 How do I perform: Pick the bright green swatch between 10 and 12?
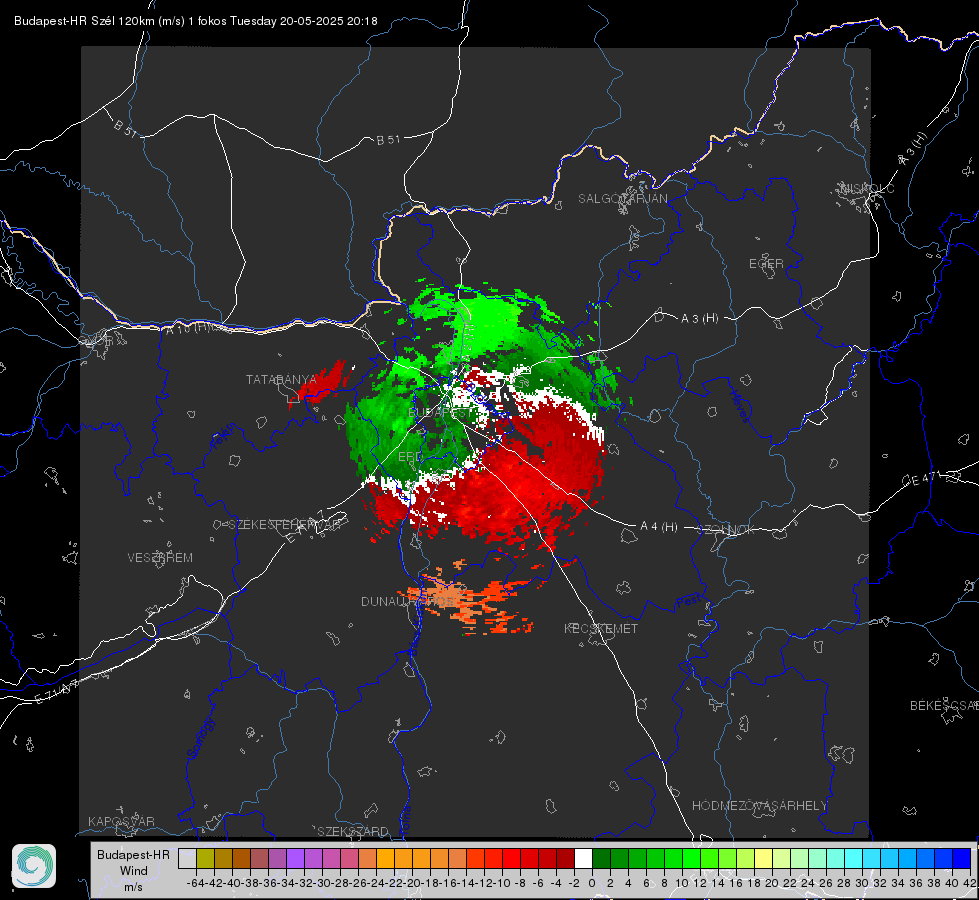[691, 858]
